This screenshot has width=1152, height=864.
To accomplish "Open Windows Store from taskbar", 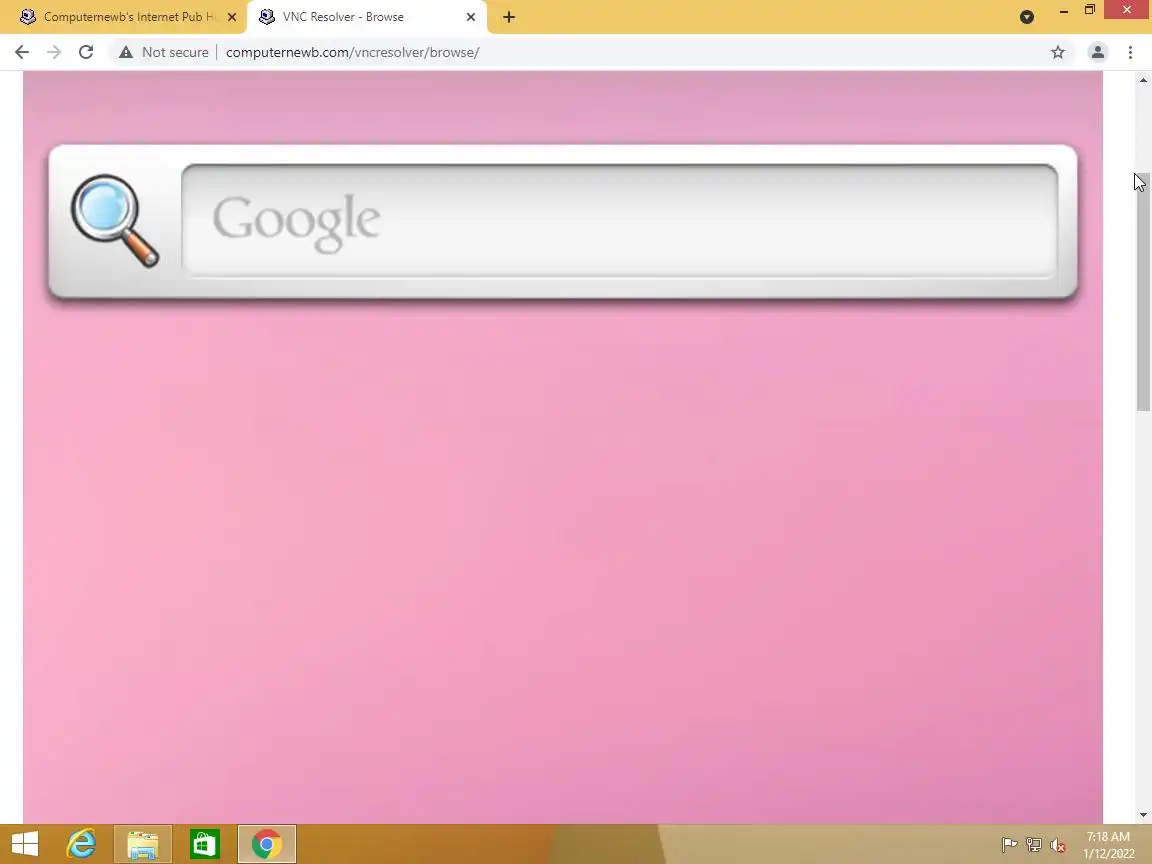I will (204, 844).
